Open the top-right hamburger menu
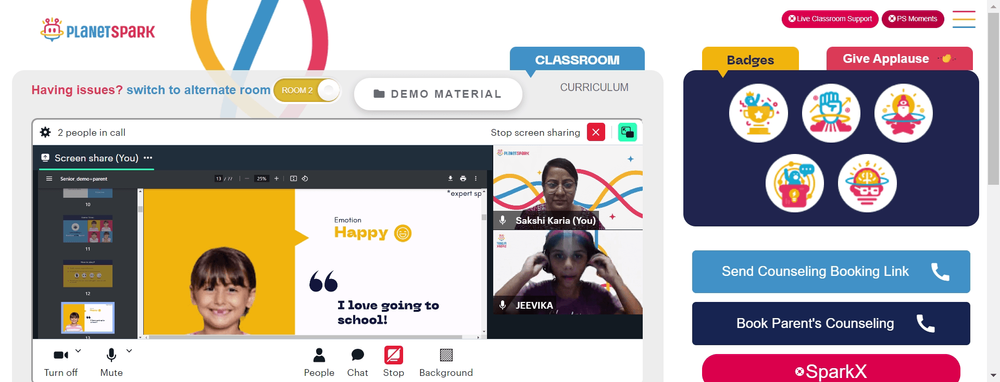The width and height of the screenshot is (1000, 382). 964,19
